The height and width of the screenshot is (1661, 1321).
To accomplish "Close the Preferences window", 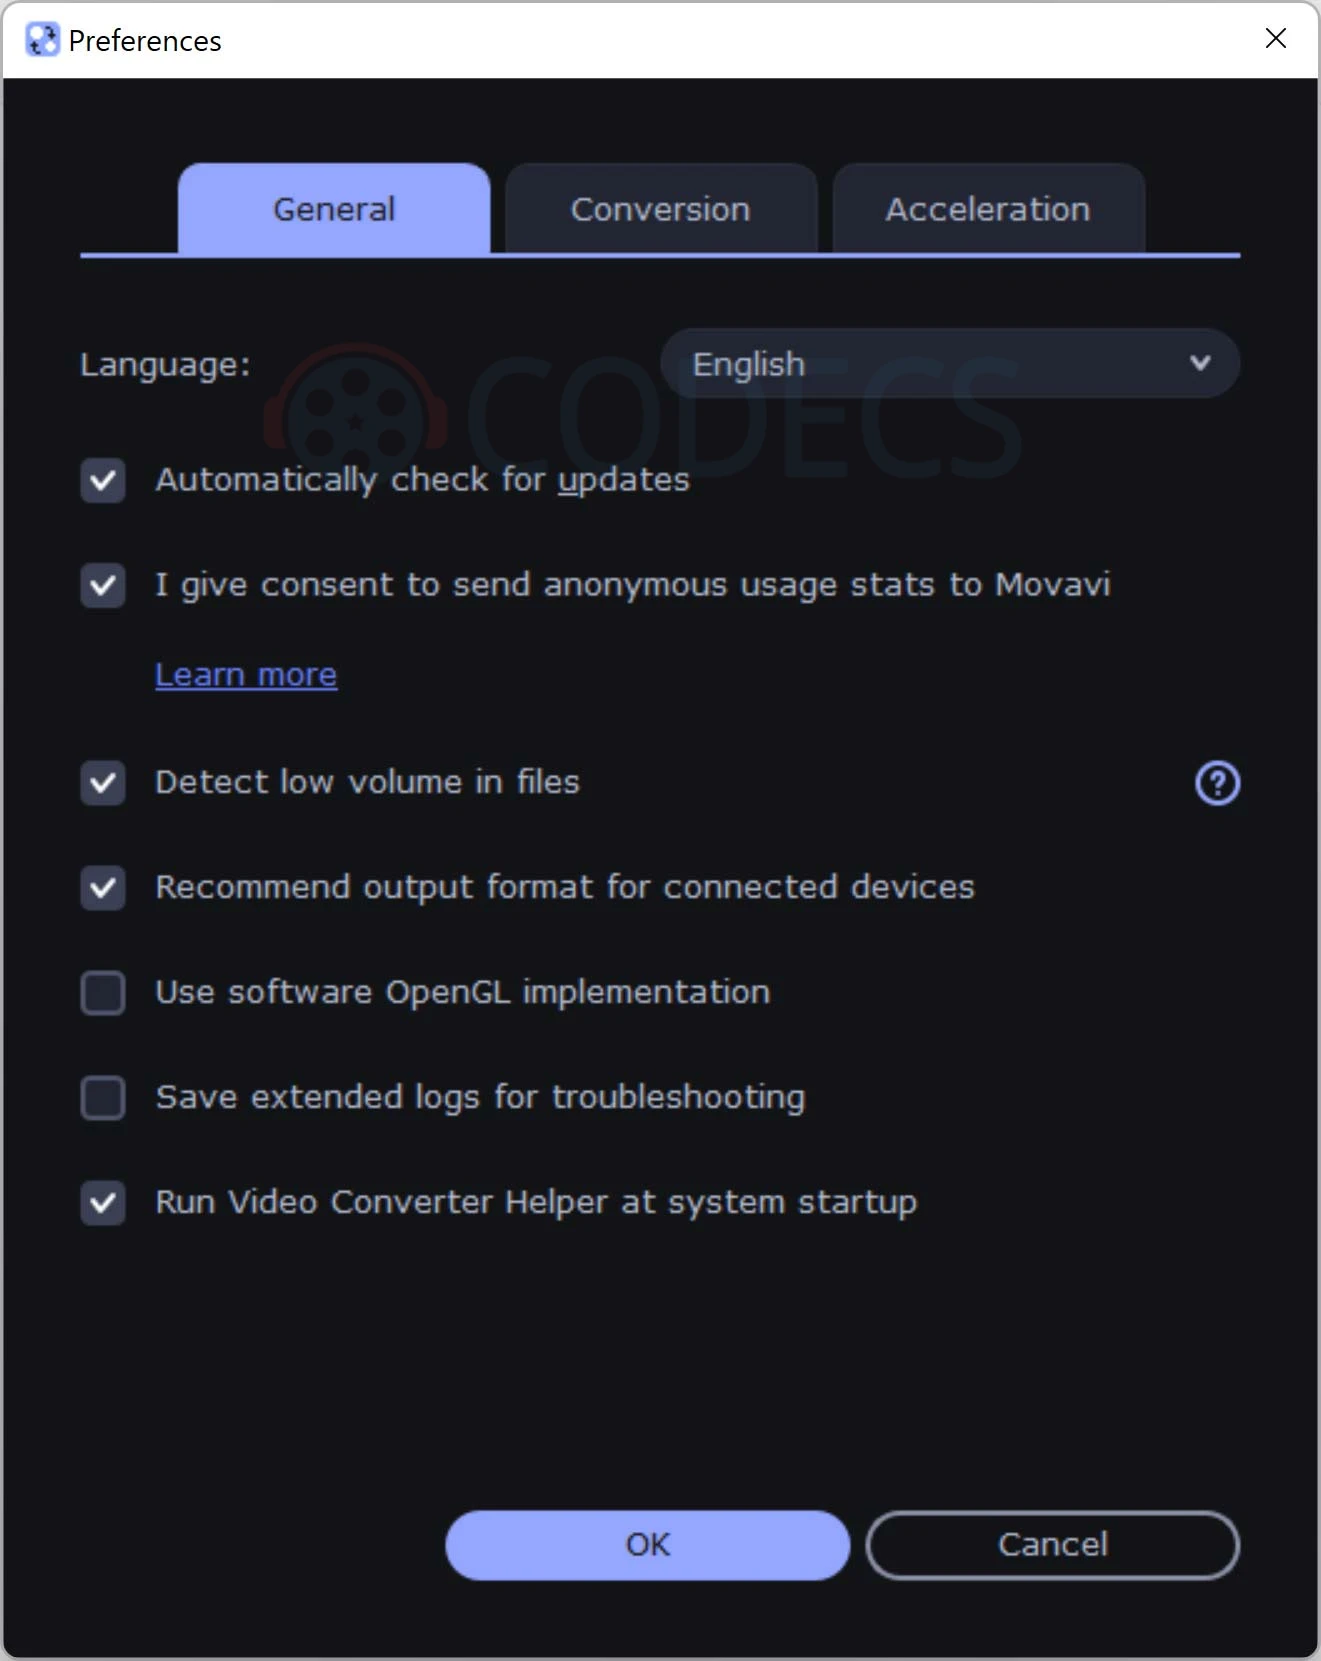I will click(x=1275, y=39).
